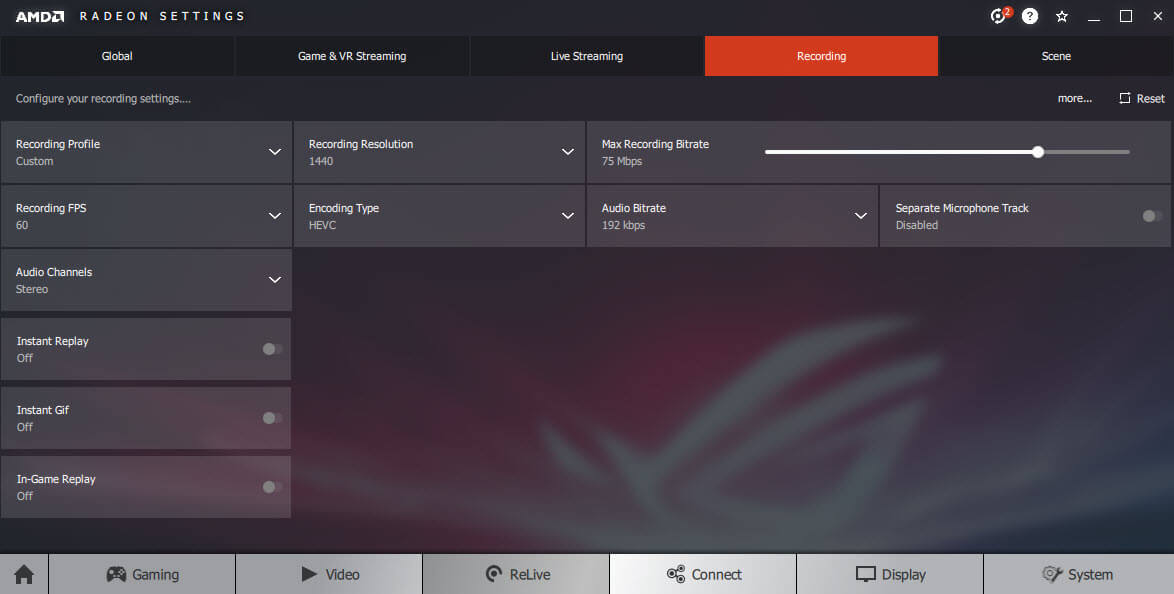Open the Display section
Image resolution: width=1174 pixels, height=594 pixels.
point(890,575)
